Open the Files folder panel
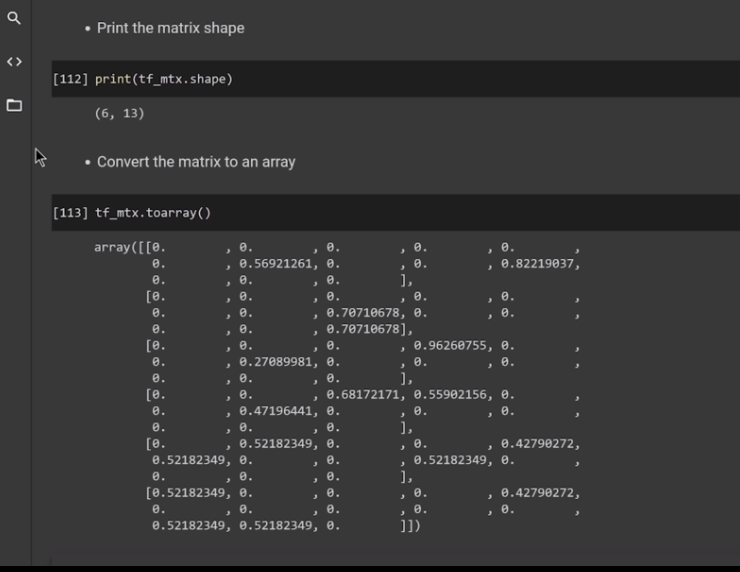The image size is (740, 572). point(14,105)
